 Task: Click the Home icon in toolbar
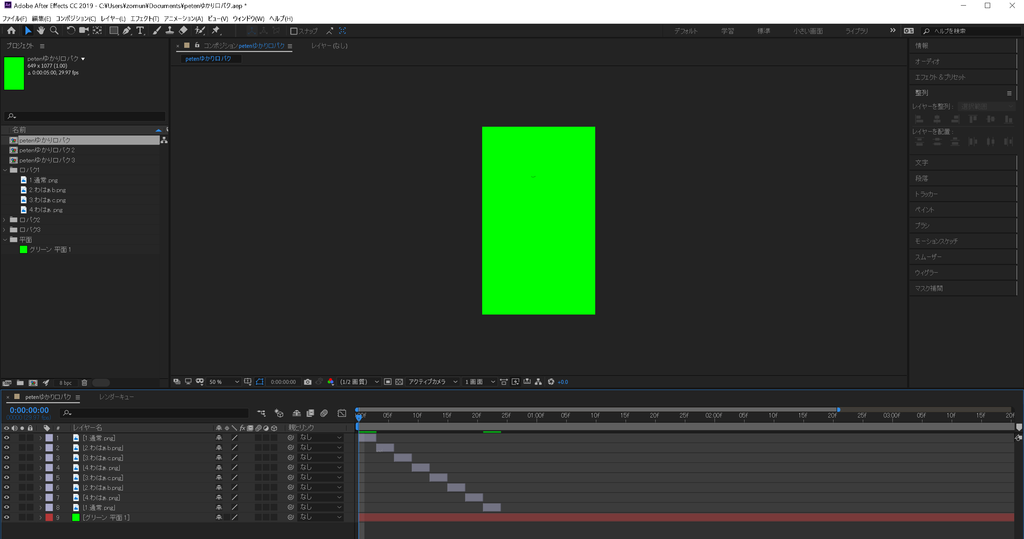click(x=11, y=31)
